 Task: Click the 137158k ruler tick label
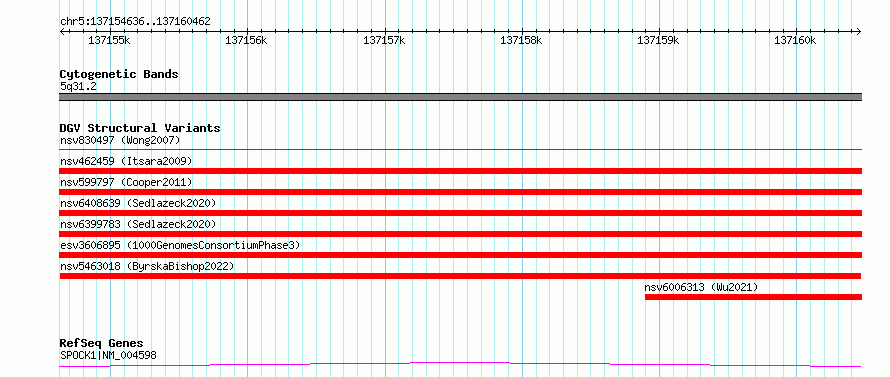pyautogui.click(x=521, y=40)
